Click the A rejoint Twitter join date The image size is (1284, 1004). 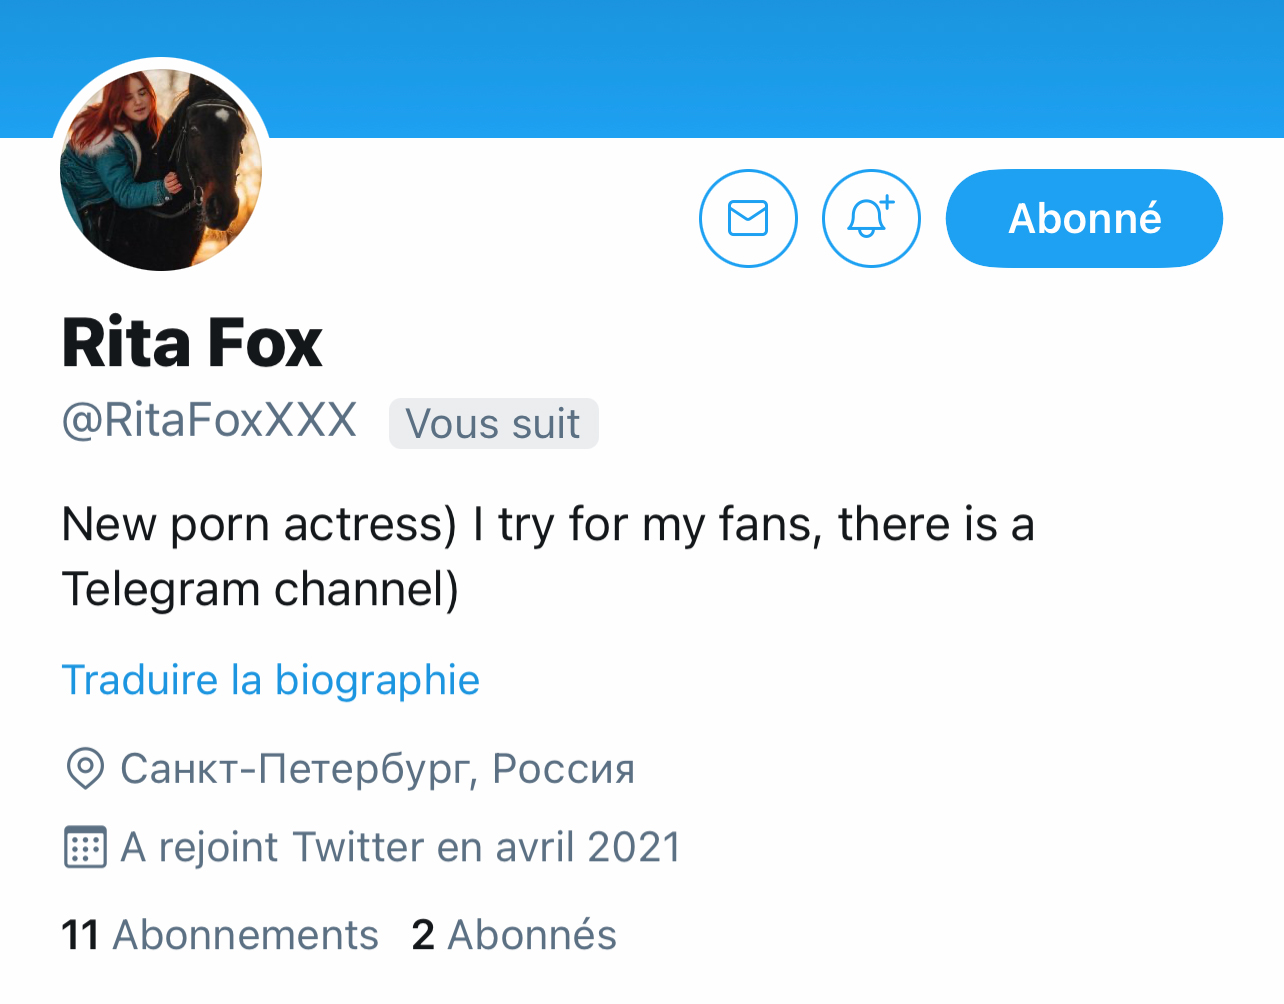coord(400,847)
